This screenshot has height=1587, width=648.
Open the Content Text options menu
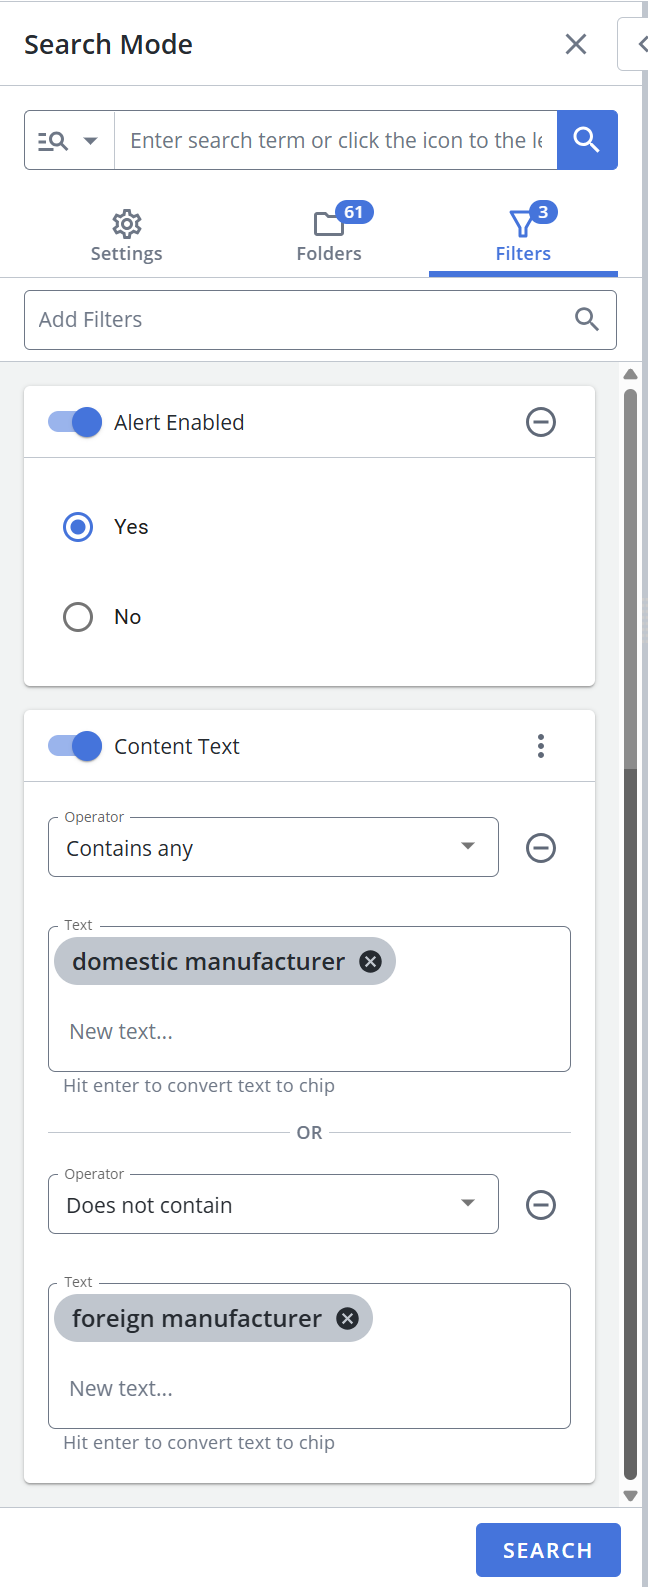tap(541, 746)
